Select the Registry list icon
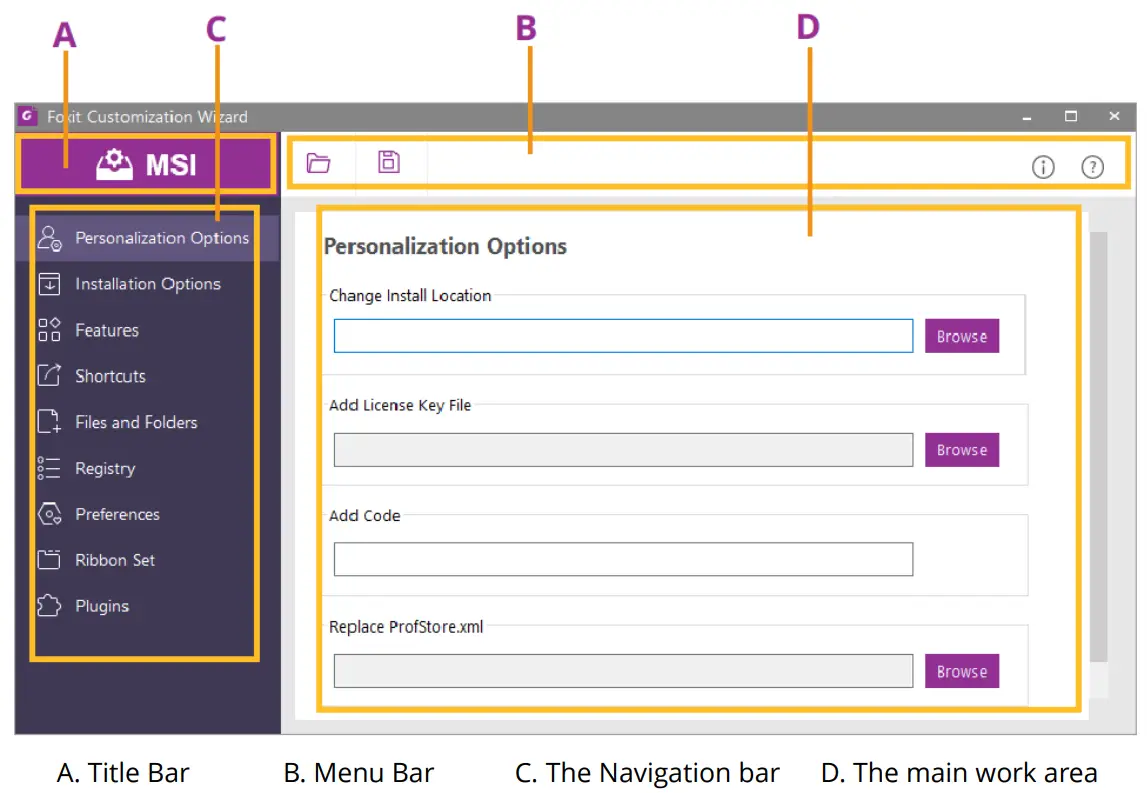This screenshot has width=1147, height=793. [49, 468]
